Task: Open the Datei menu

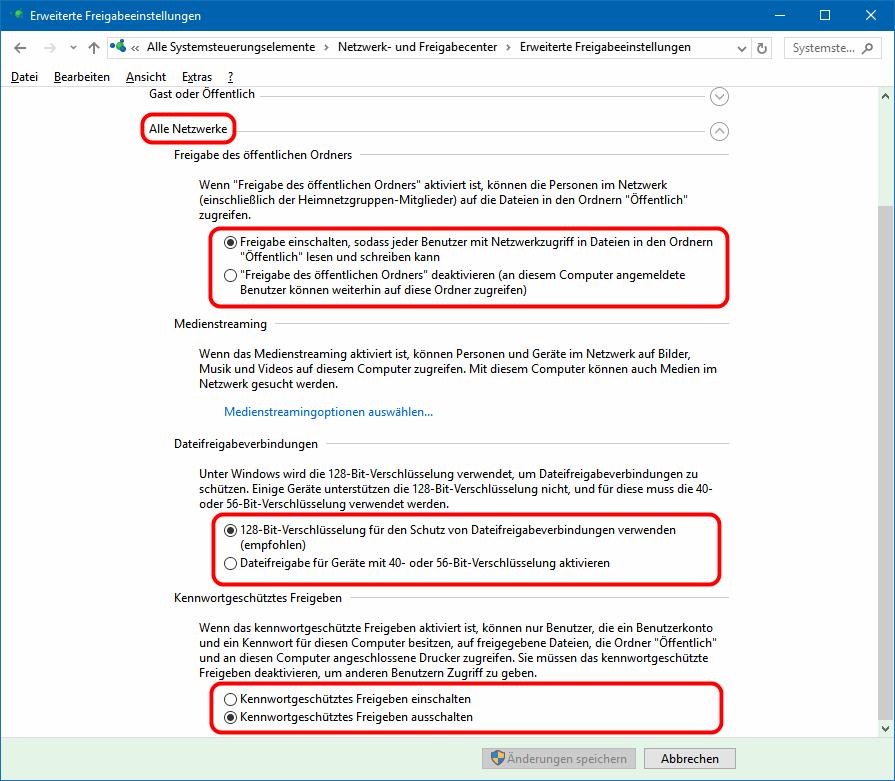Action: tap(25, 77)
